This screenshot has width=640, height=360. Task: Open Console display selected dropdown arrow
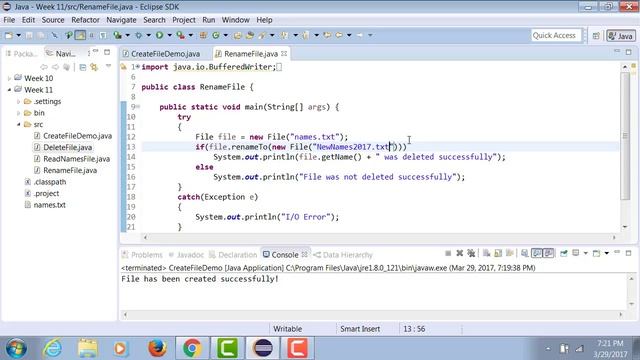[585, 253]
